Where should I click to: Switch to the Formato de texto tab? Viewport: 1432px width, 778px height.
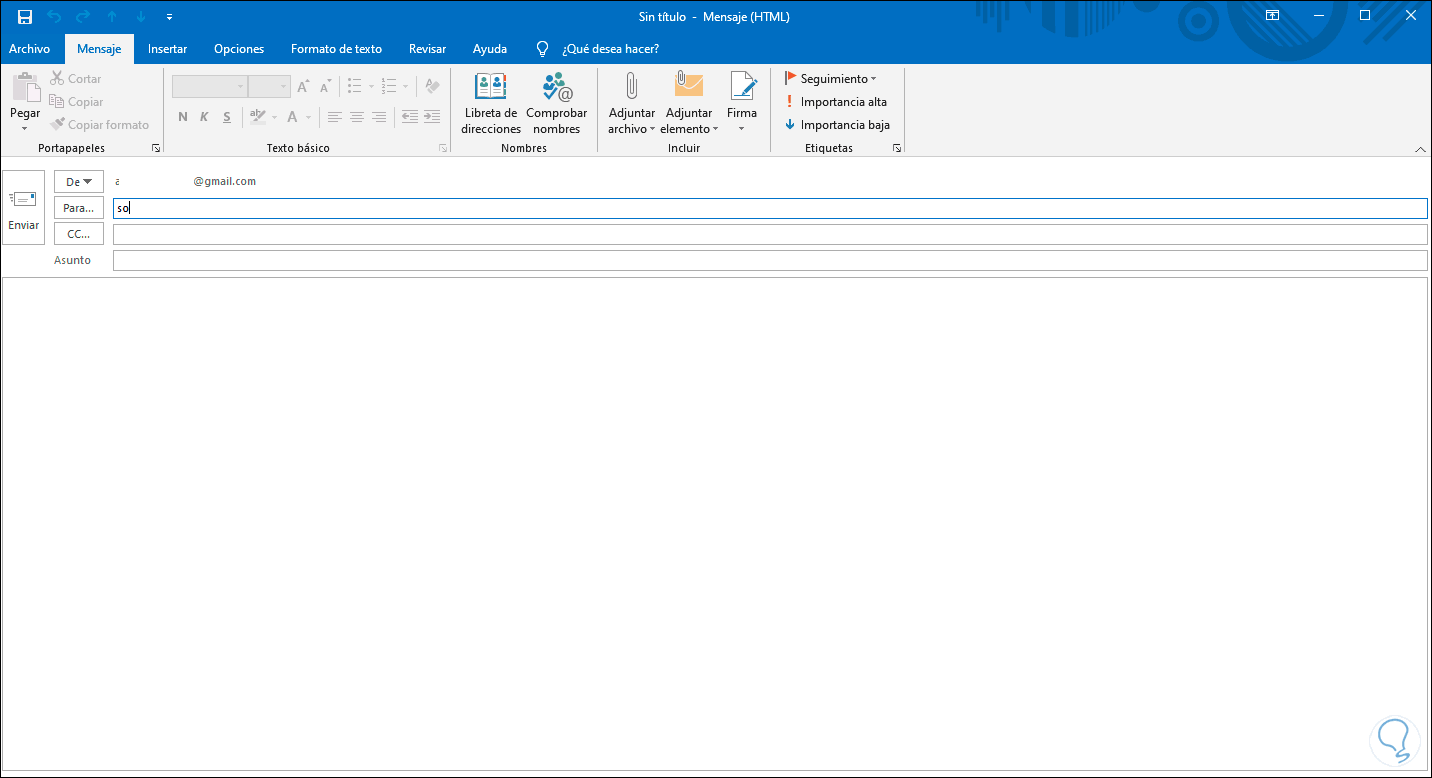[x=336, y=49]
